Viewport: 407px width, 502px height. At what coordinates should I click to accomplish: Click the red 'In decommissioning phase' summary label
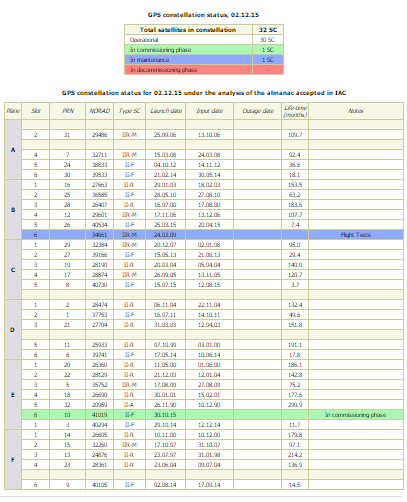pos(163,70)
